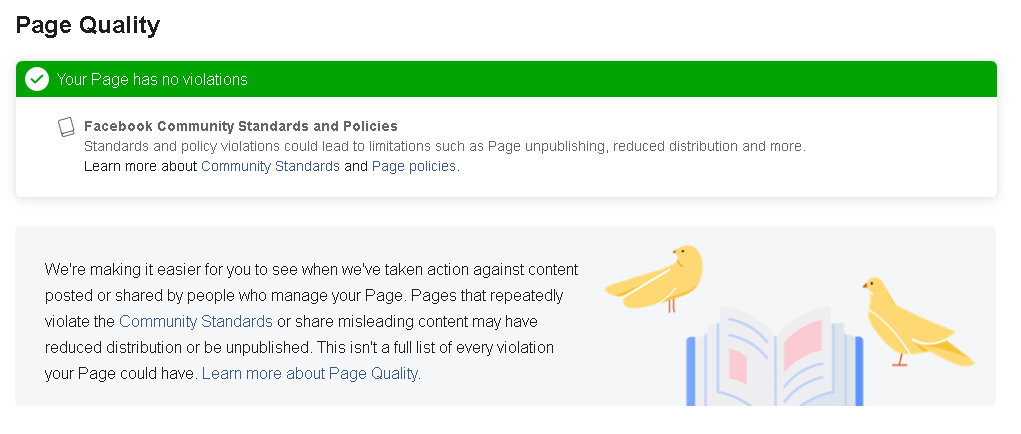This screenshot has width=1021, height=434.
Task: Open Learn more about Page Quality link
Action: tap(310, 373)
